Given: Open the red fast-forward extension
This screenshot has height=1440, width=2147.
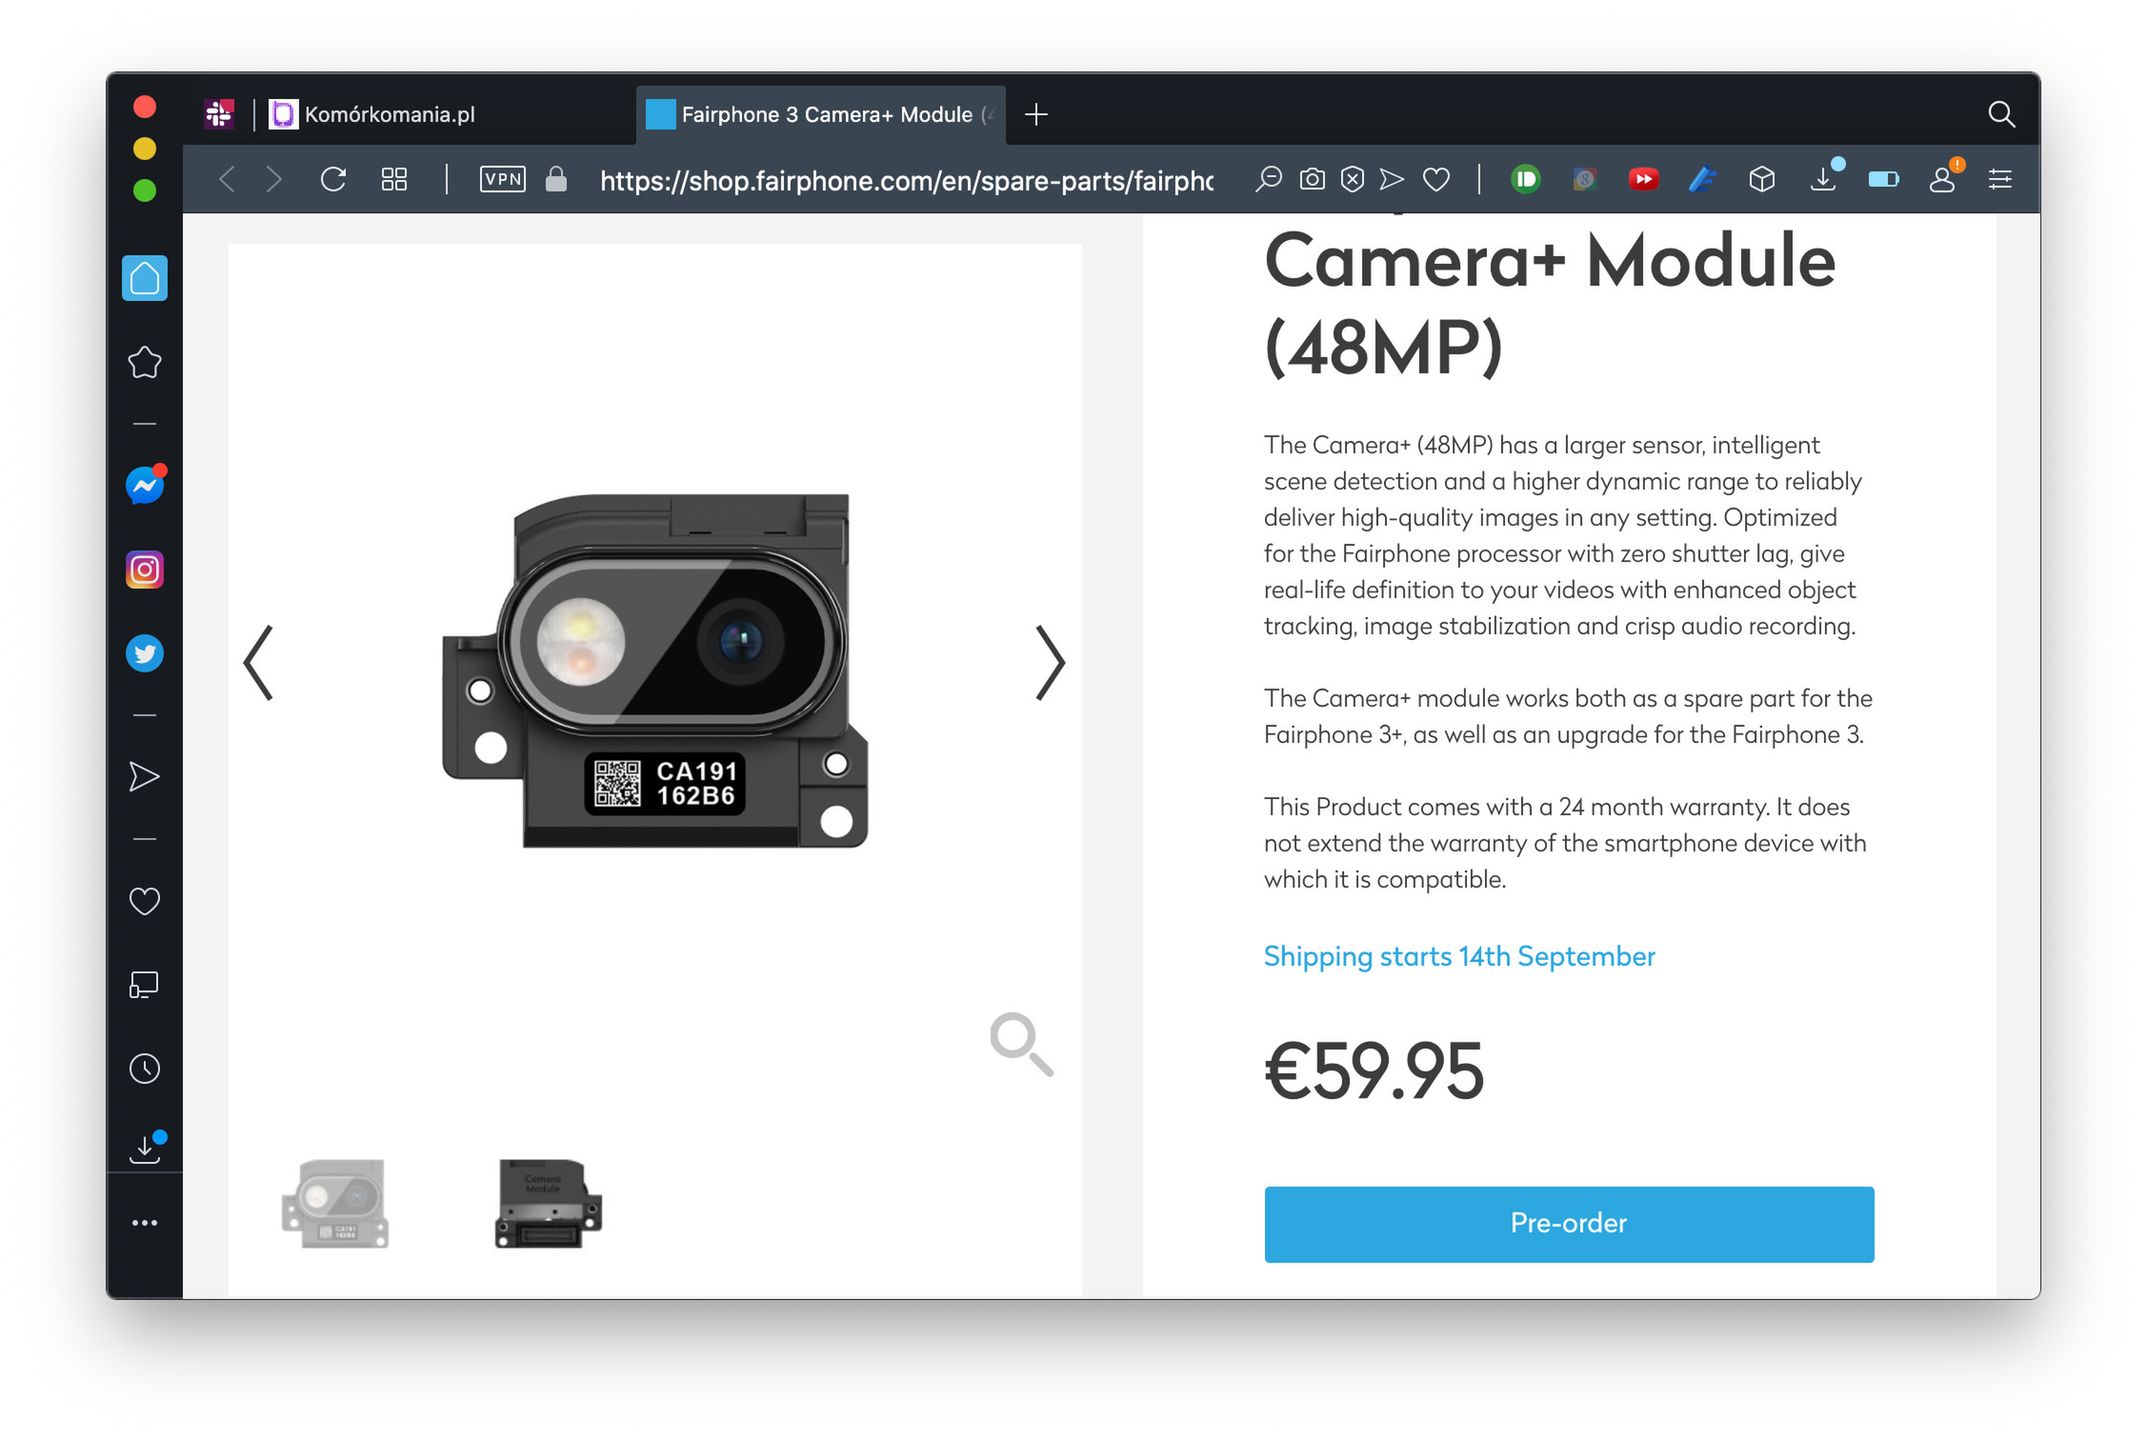Looking at the screenshot, I should 1643,179.
